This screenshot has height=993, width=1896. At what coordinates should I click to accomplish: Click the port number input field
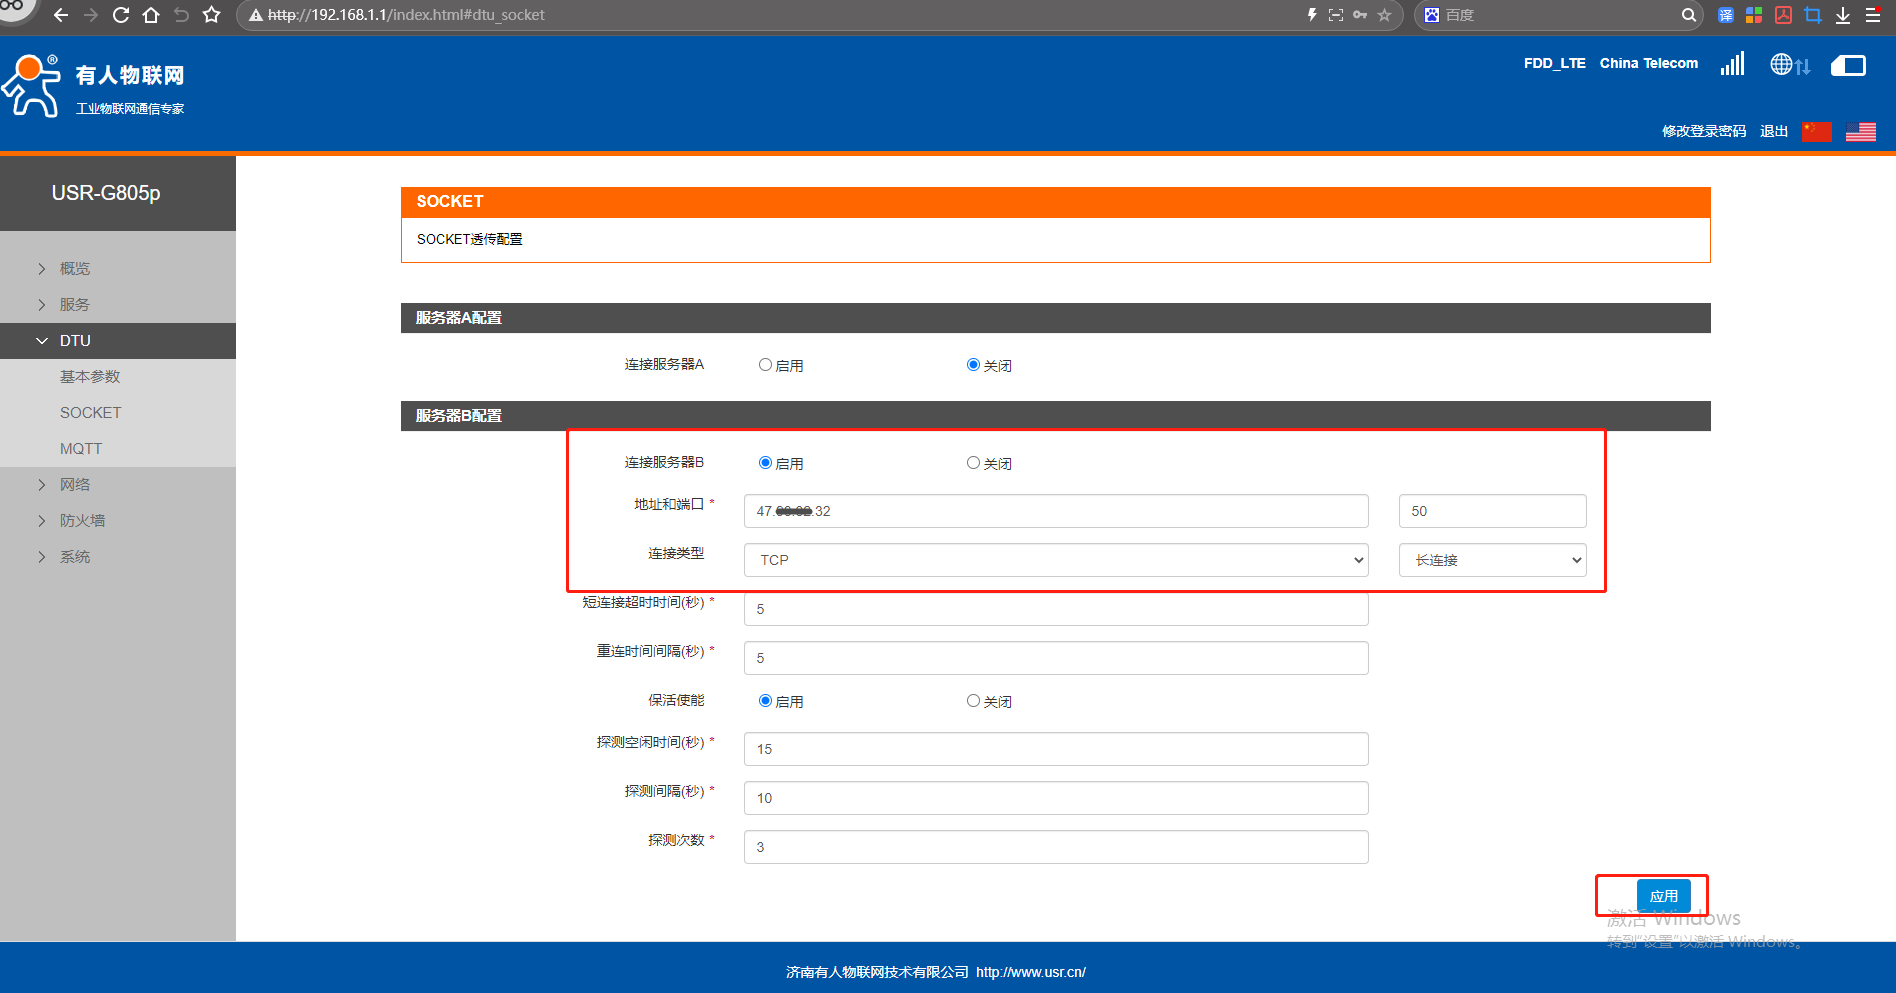click(1492, 511)
